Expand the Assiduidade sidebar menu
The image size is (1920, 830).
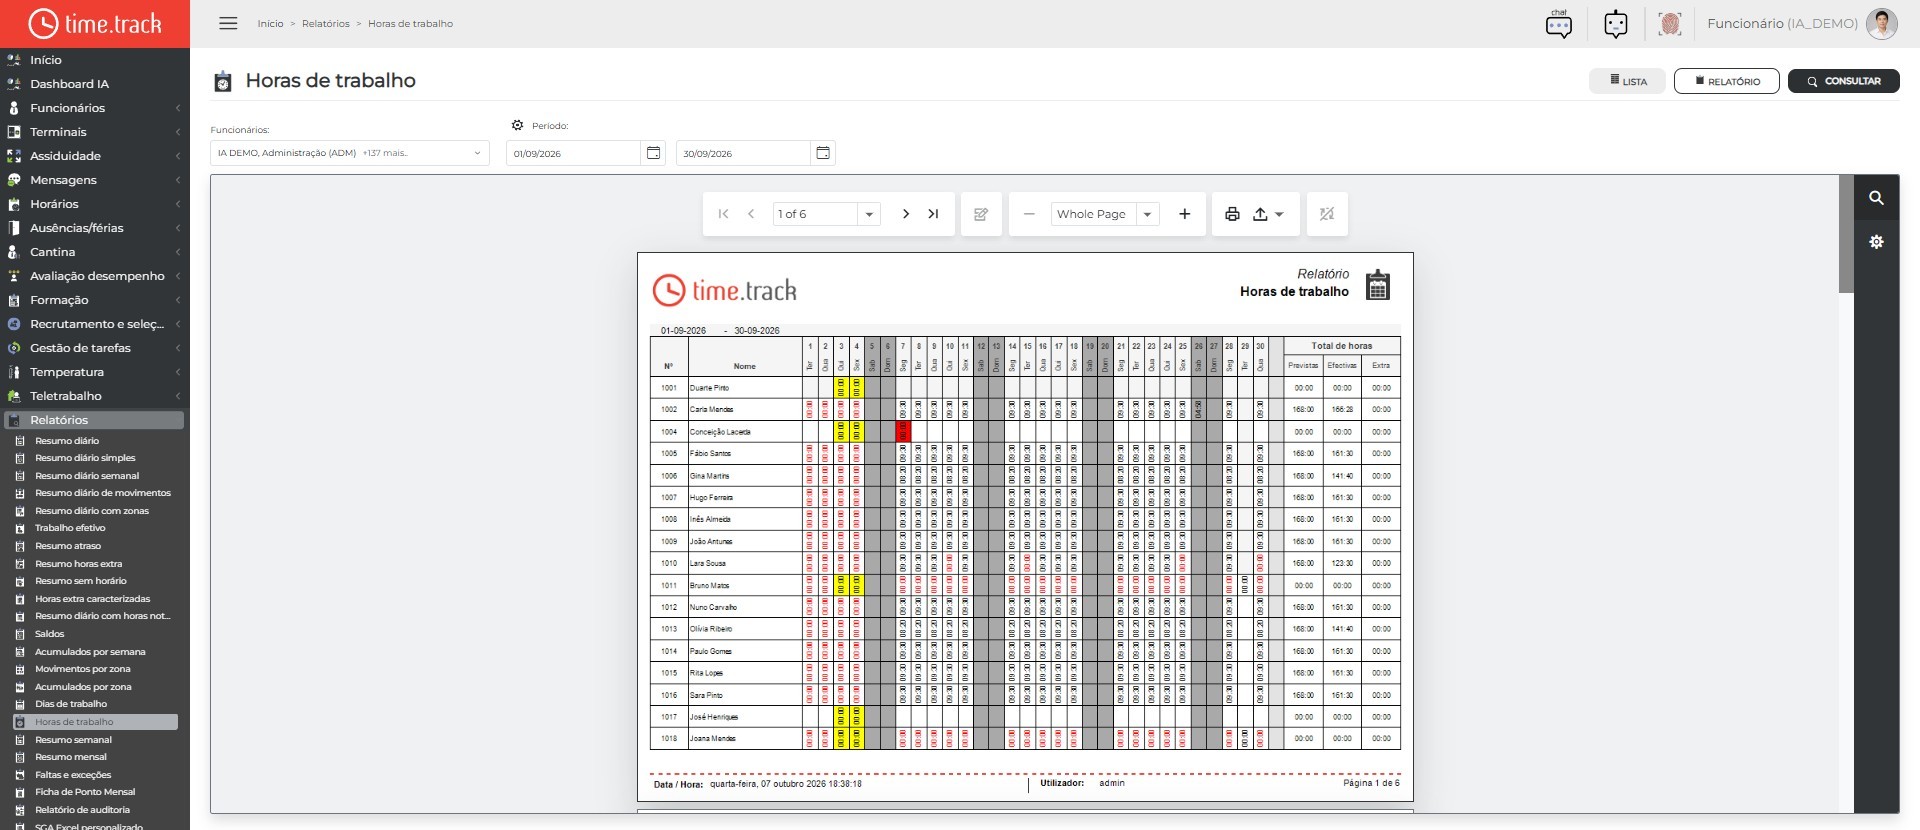[x=94, y=156]
